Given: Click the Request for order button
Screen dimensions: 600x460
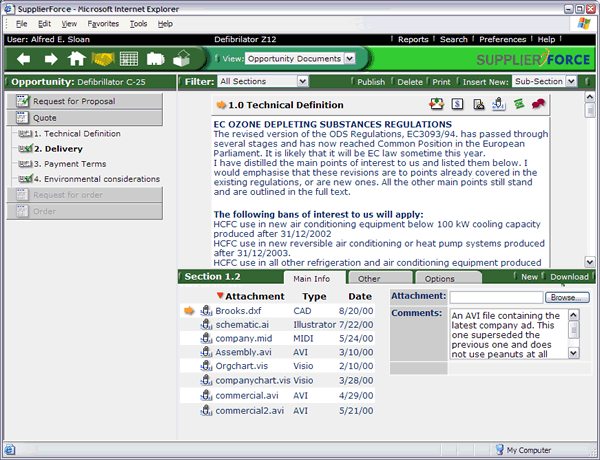Looking at the screenshot, I should point(85,195).
